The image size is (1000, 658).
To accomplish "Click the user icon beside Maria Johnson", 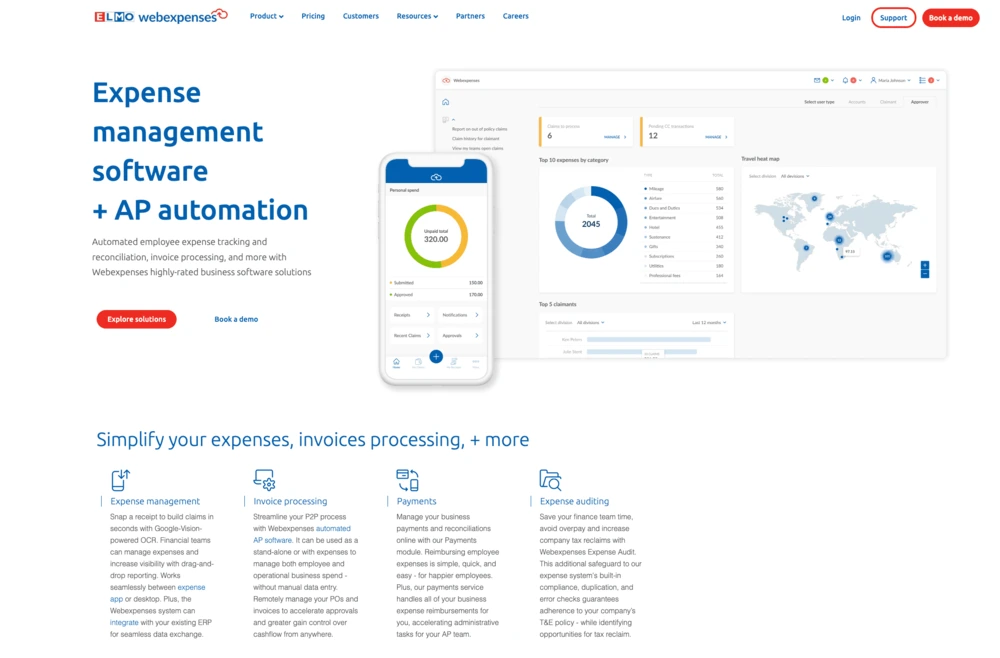I will 873,80.
